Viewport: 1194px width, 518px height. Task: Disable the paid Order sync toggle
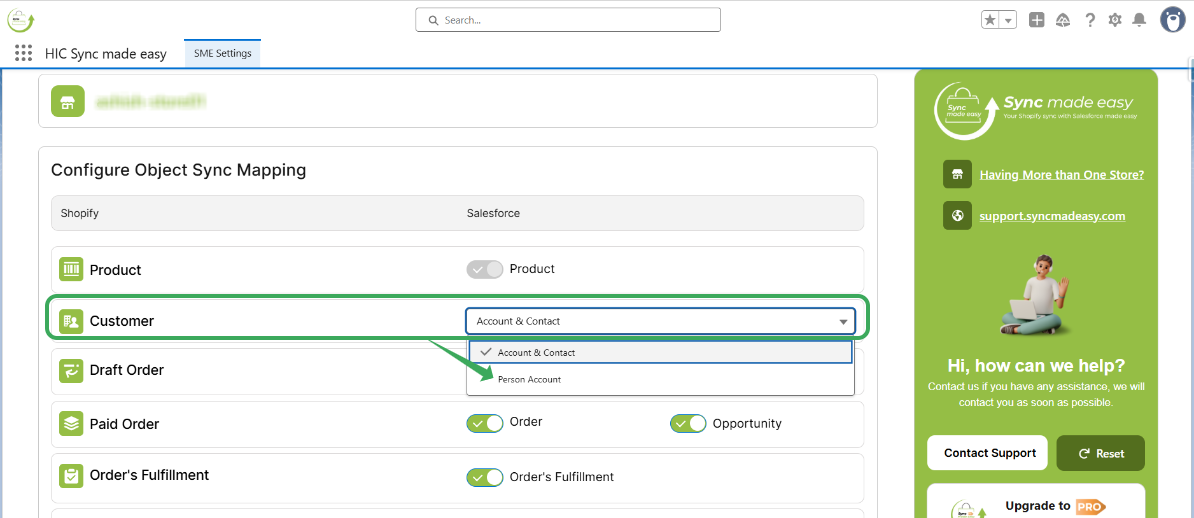click(485, 423)
